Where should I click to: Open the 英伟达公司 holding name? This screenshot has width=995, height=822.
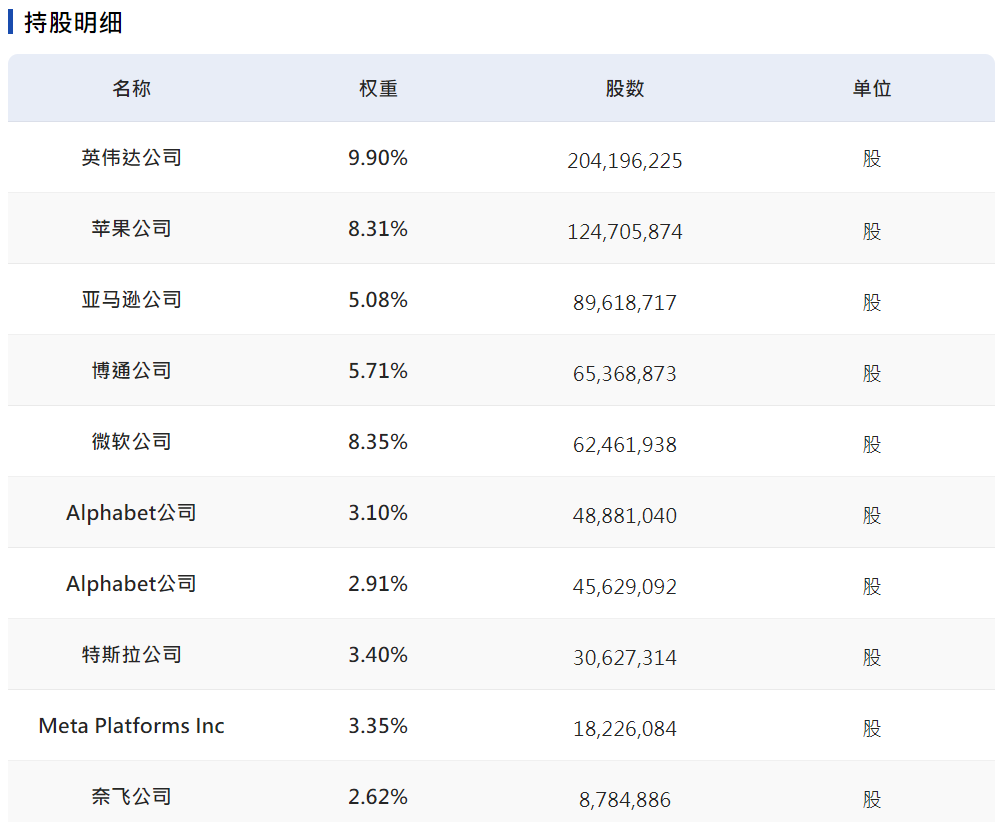pos(131,158)
